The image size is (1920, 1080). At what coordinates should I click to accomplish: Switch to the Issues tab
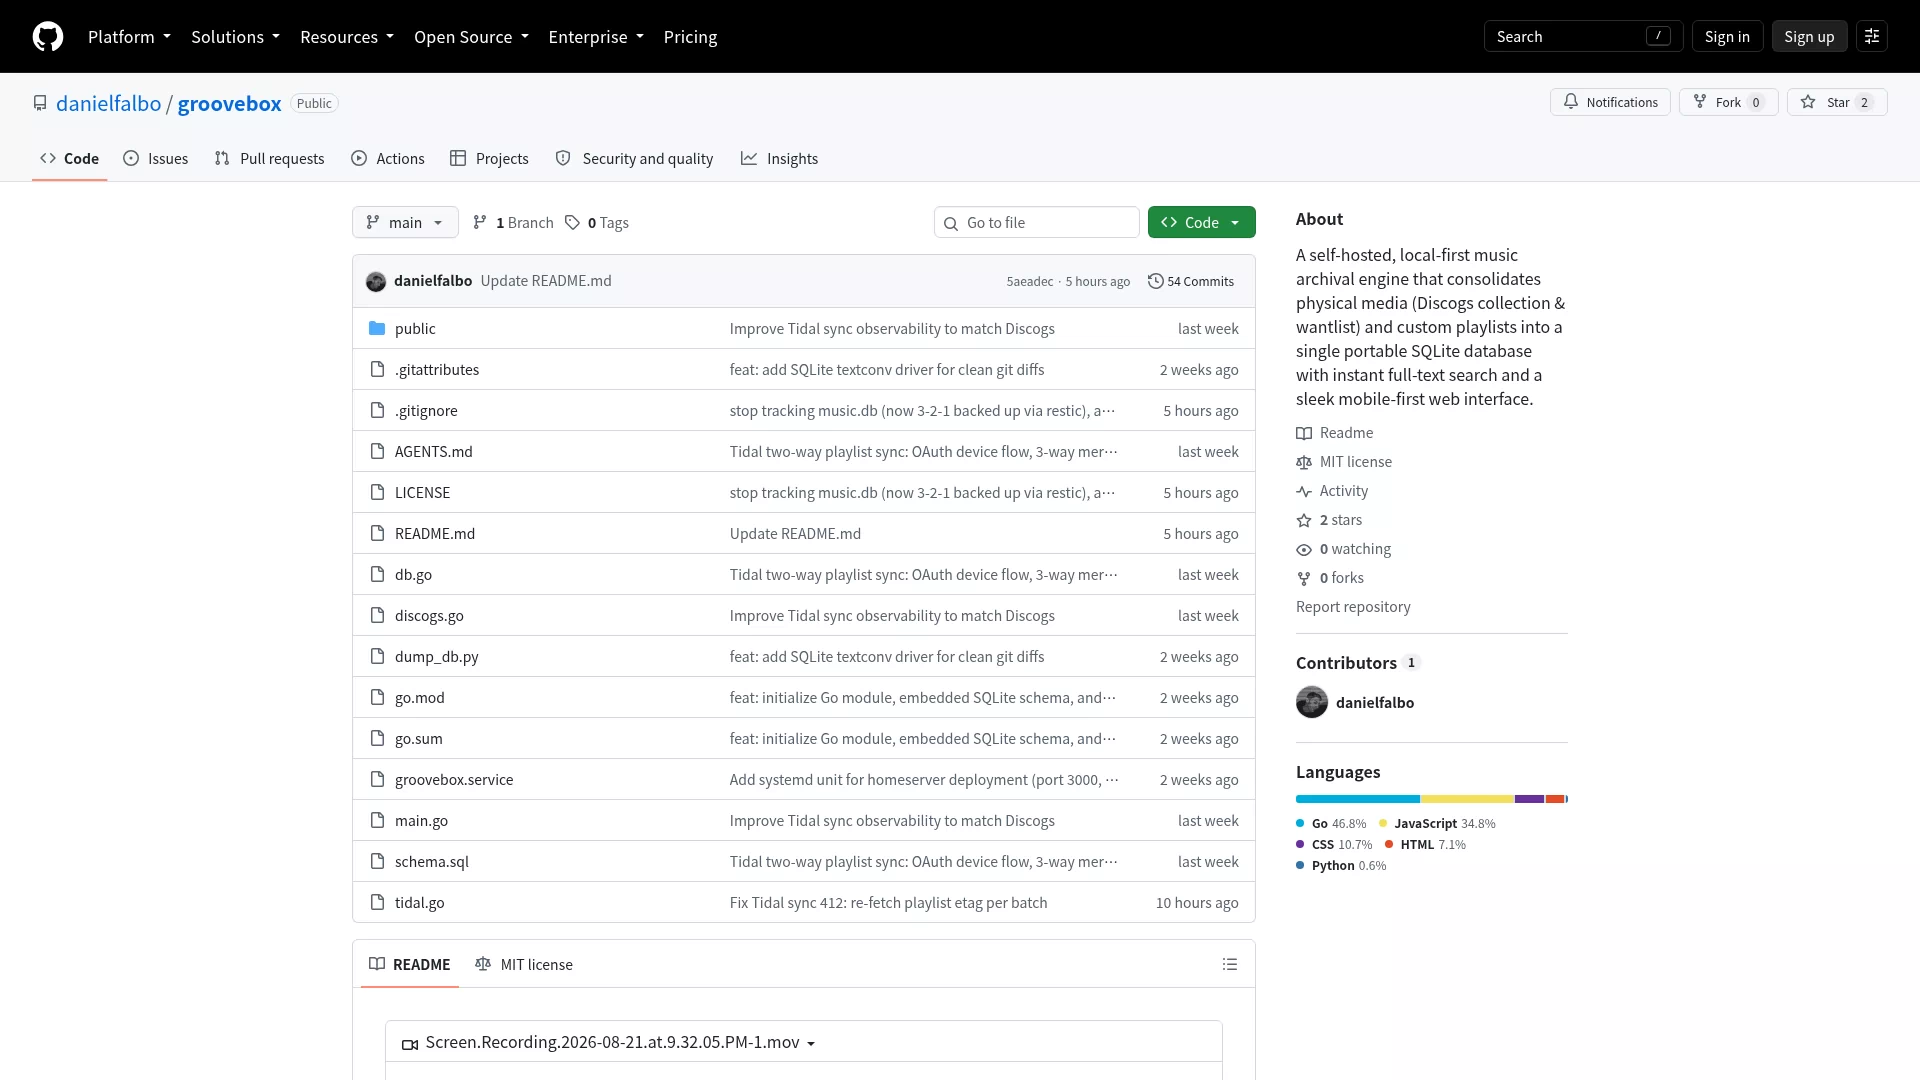pyautogui.click(x=156, y=159)
